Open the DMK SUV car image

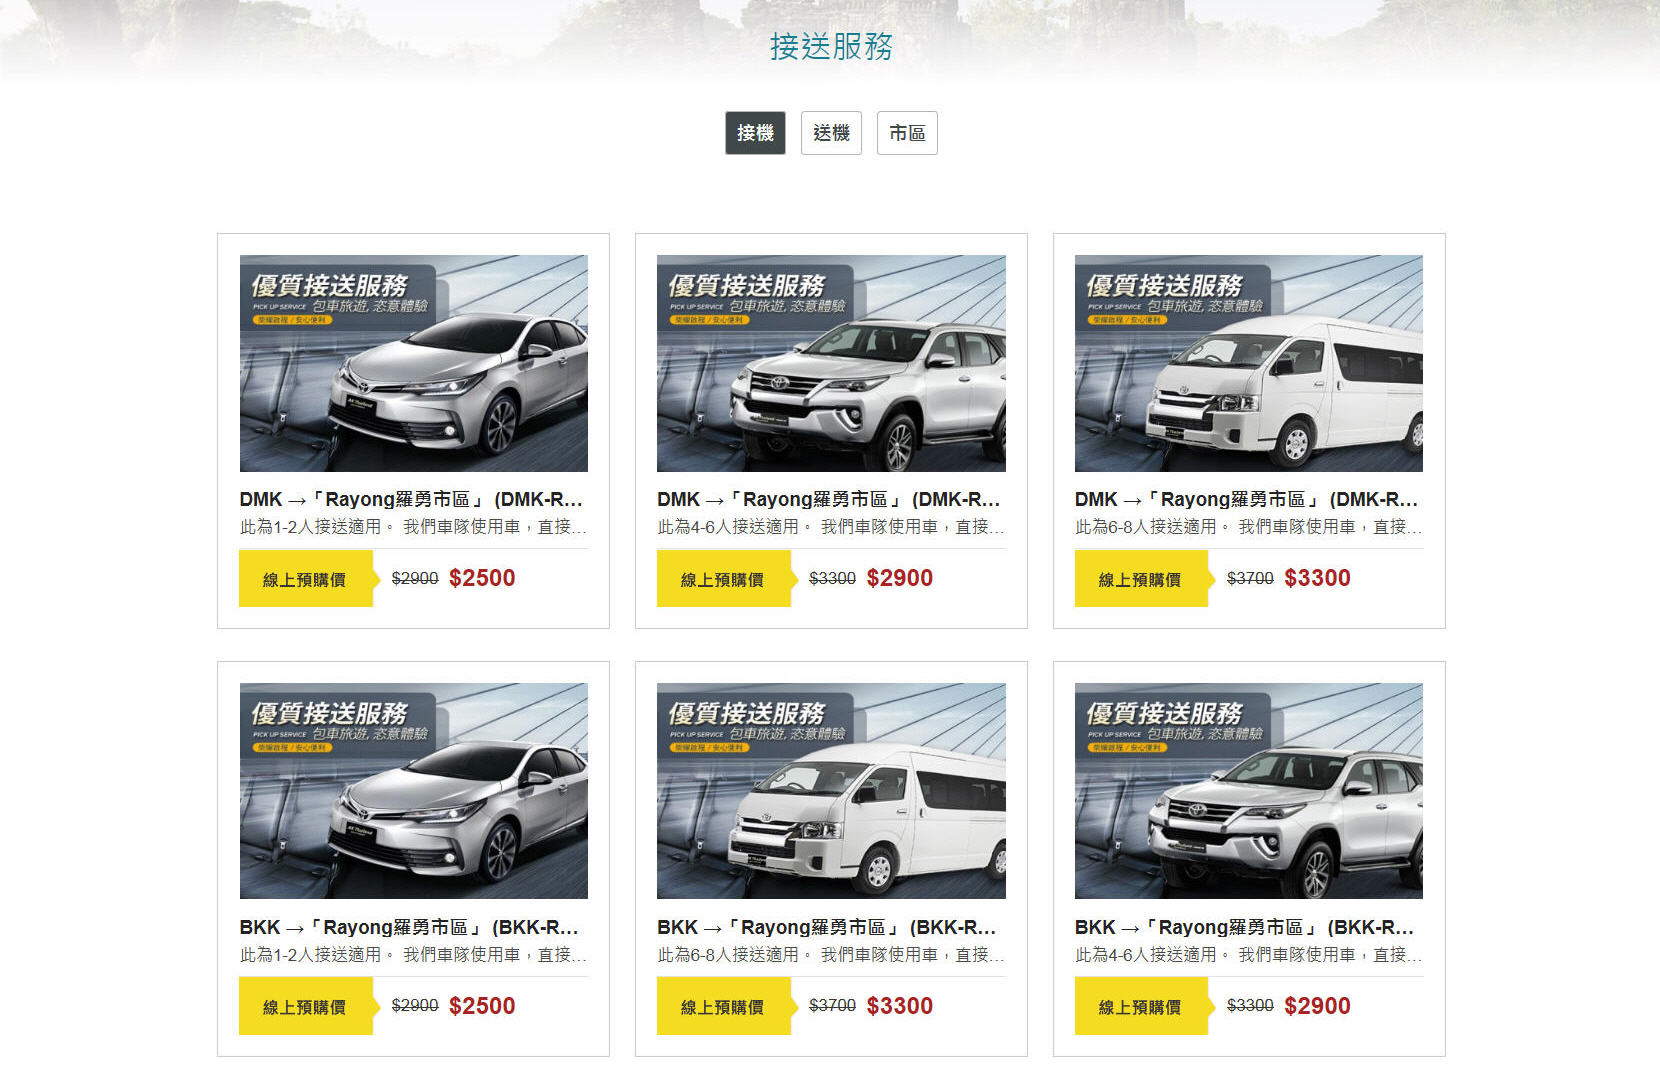tap(831, 363)
